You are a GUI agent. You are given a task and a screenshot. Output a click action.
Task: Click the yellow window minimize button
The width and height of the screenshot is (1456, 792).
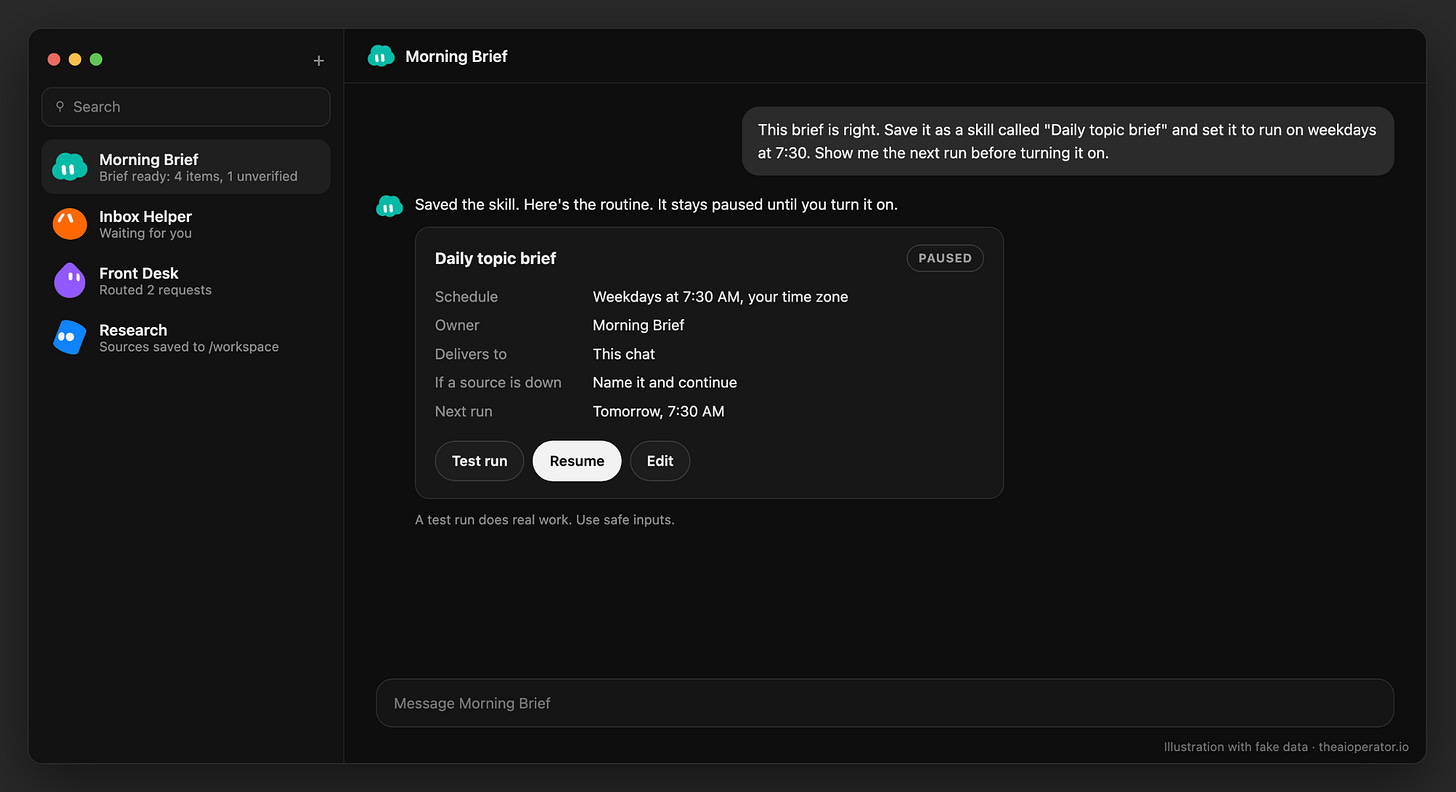75,59
